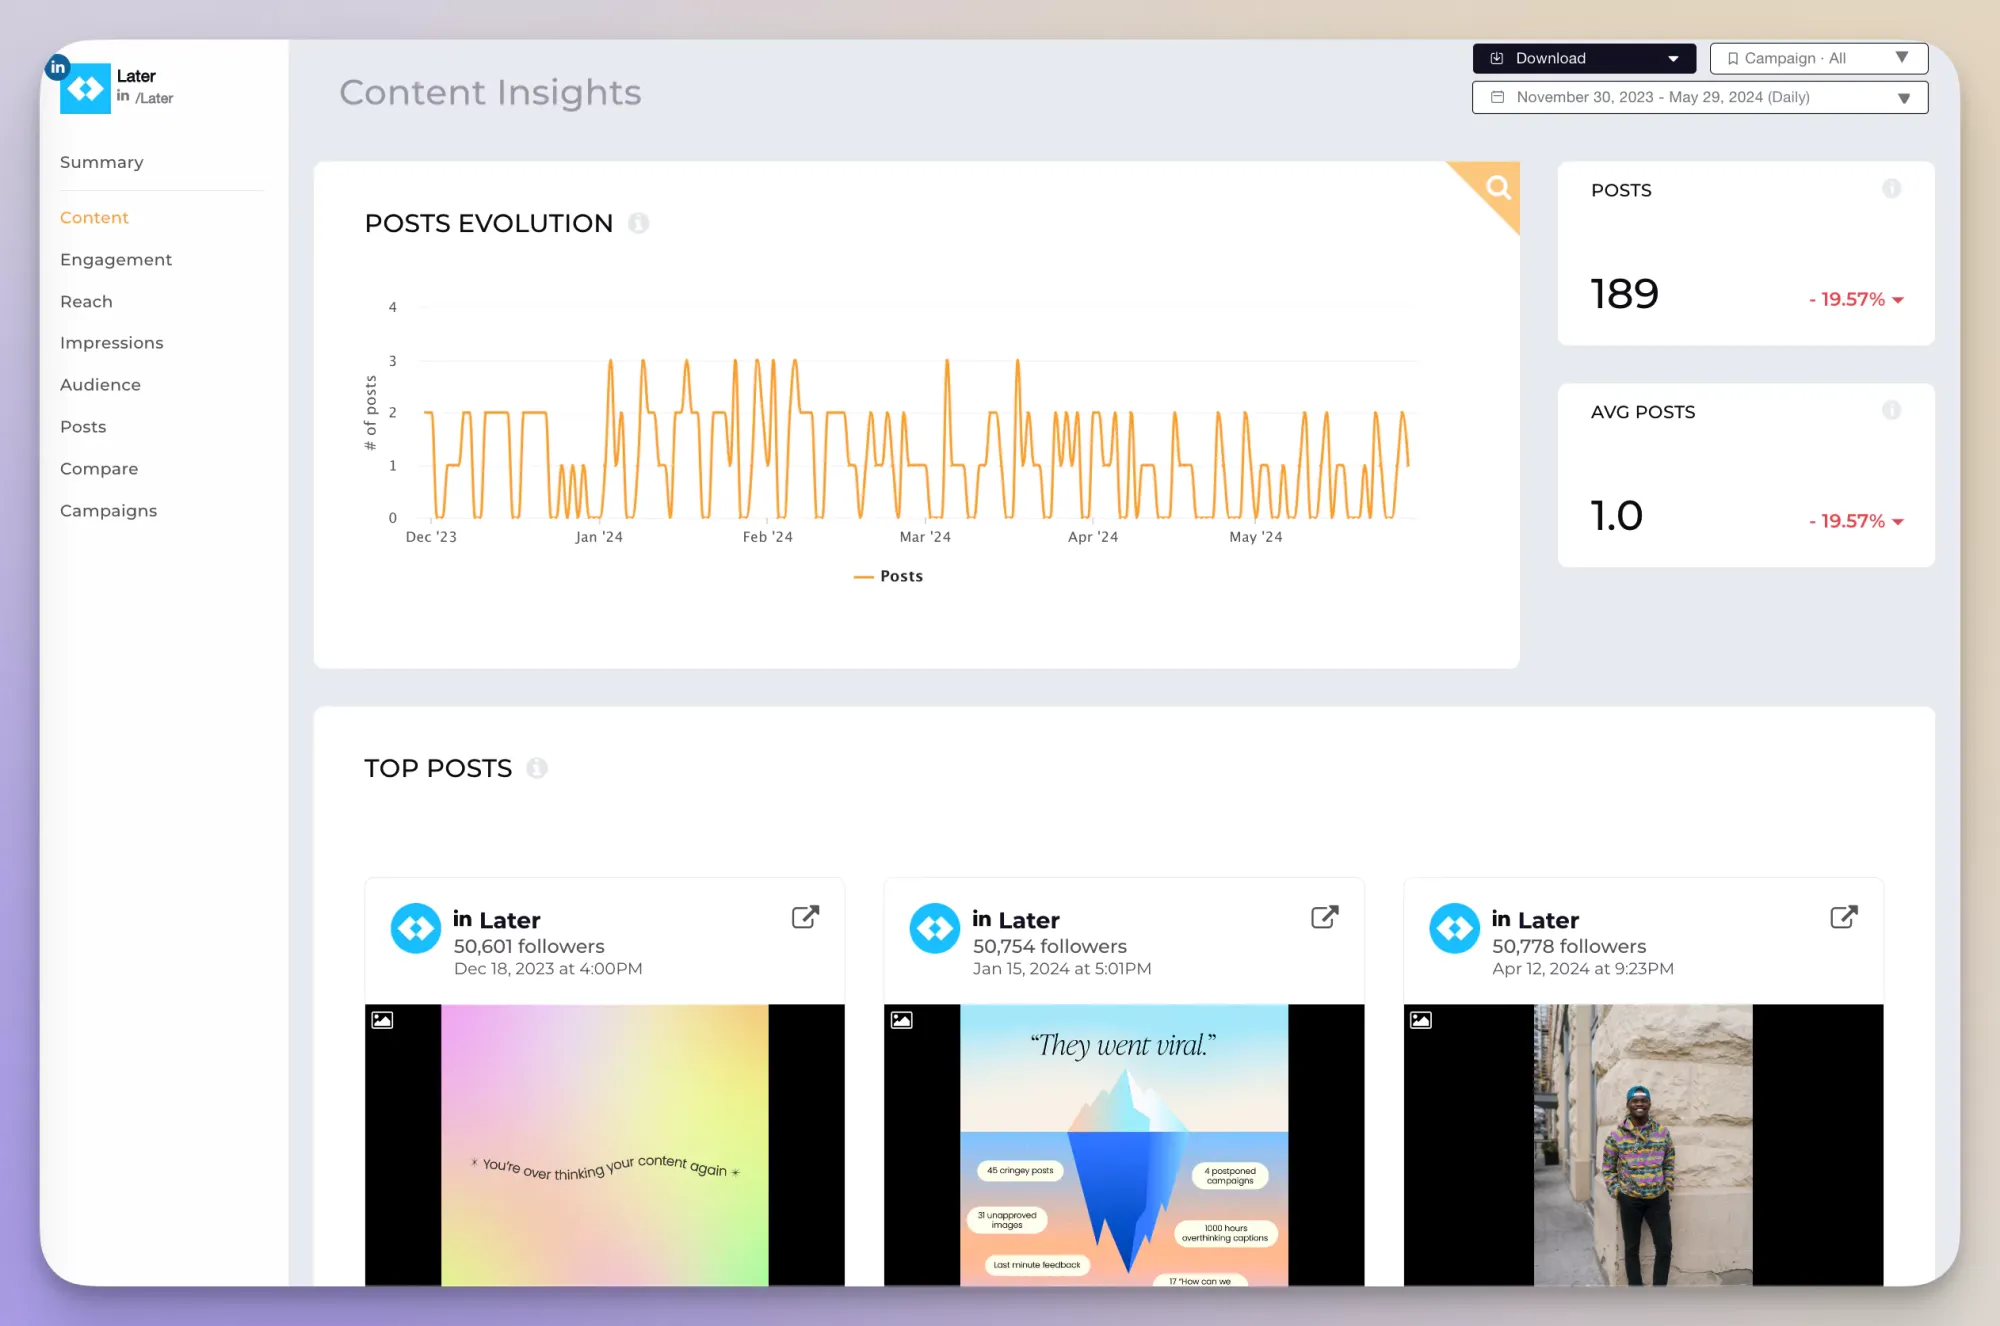Click Apr 12, 2024 at 9:23PM timestamp

pos(1583,969)
